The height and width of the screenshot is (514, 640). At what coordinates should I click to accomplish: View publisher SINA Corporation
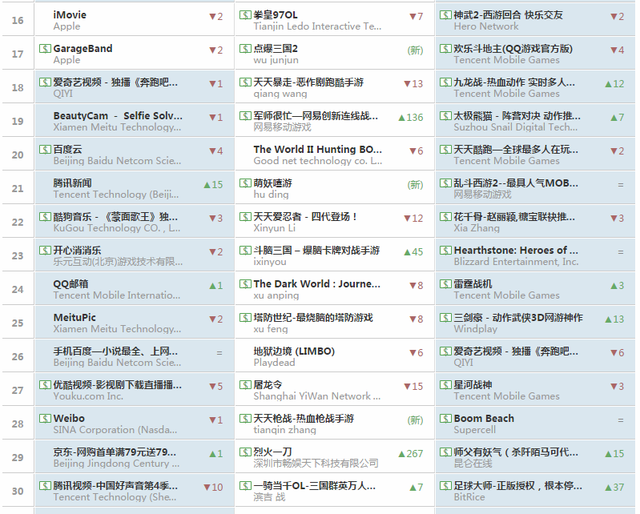[x=115, y=430]
